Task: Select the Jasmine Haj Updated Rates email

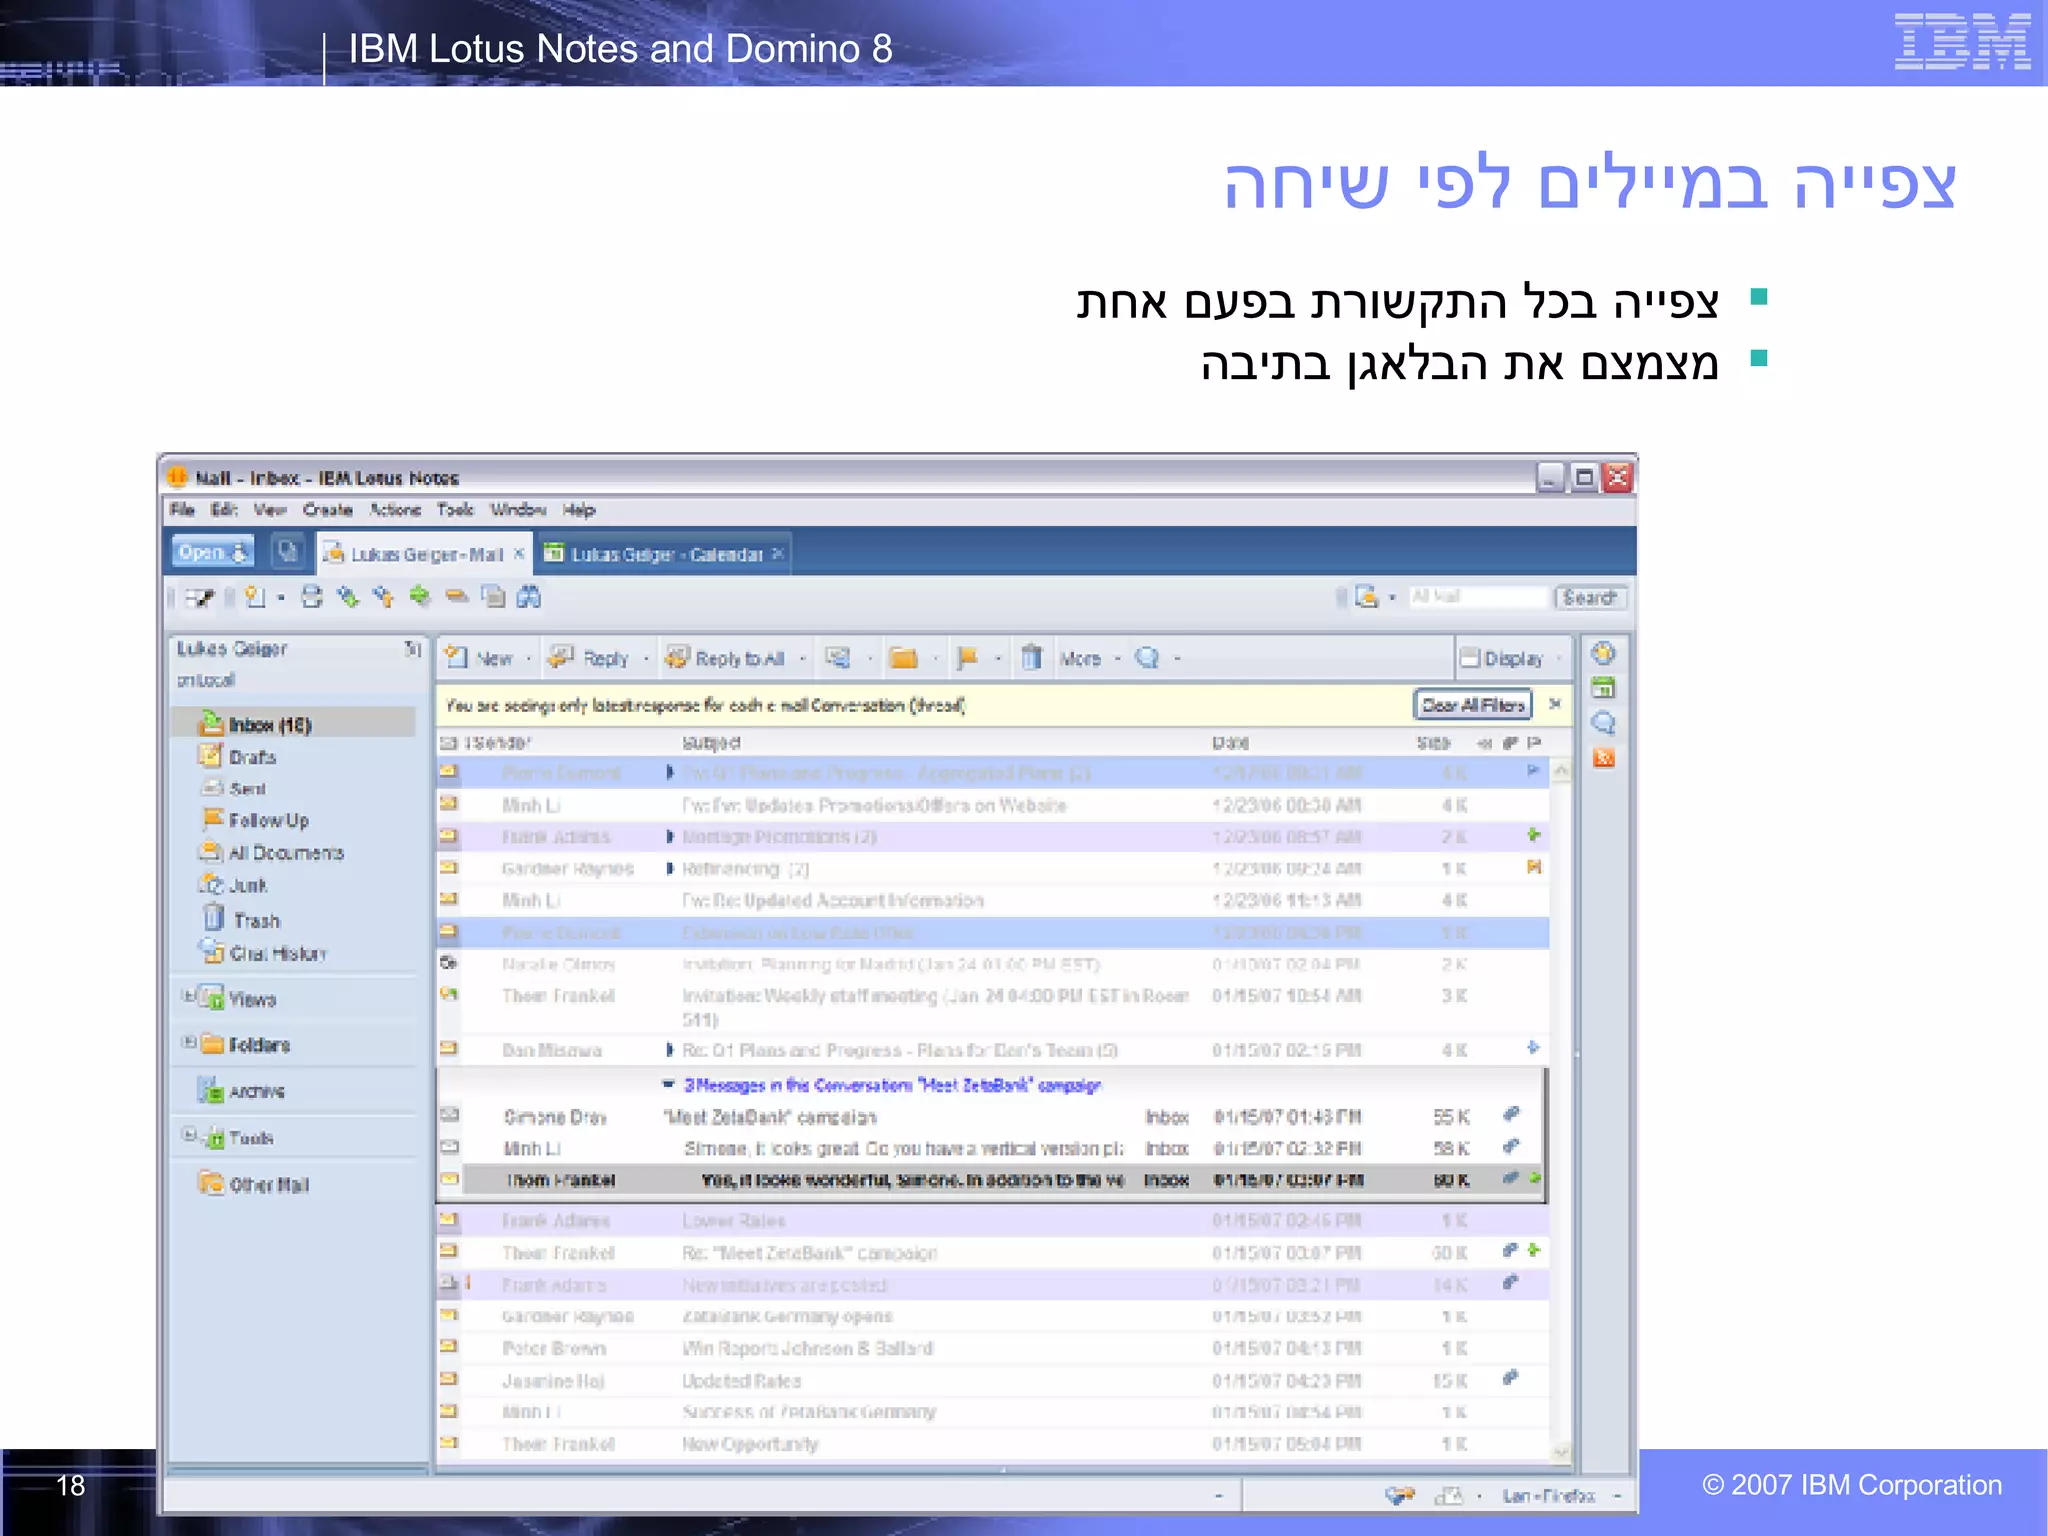Action: (x=993, y=1380)
